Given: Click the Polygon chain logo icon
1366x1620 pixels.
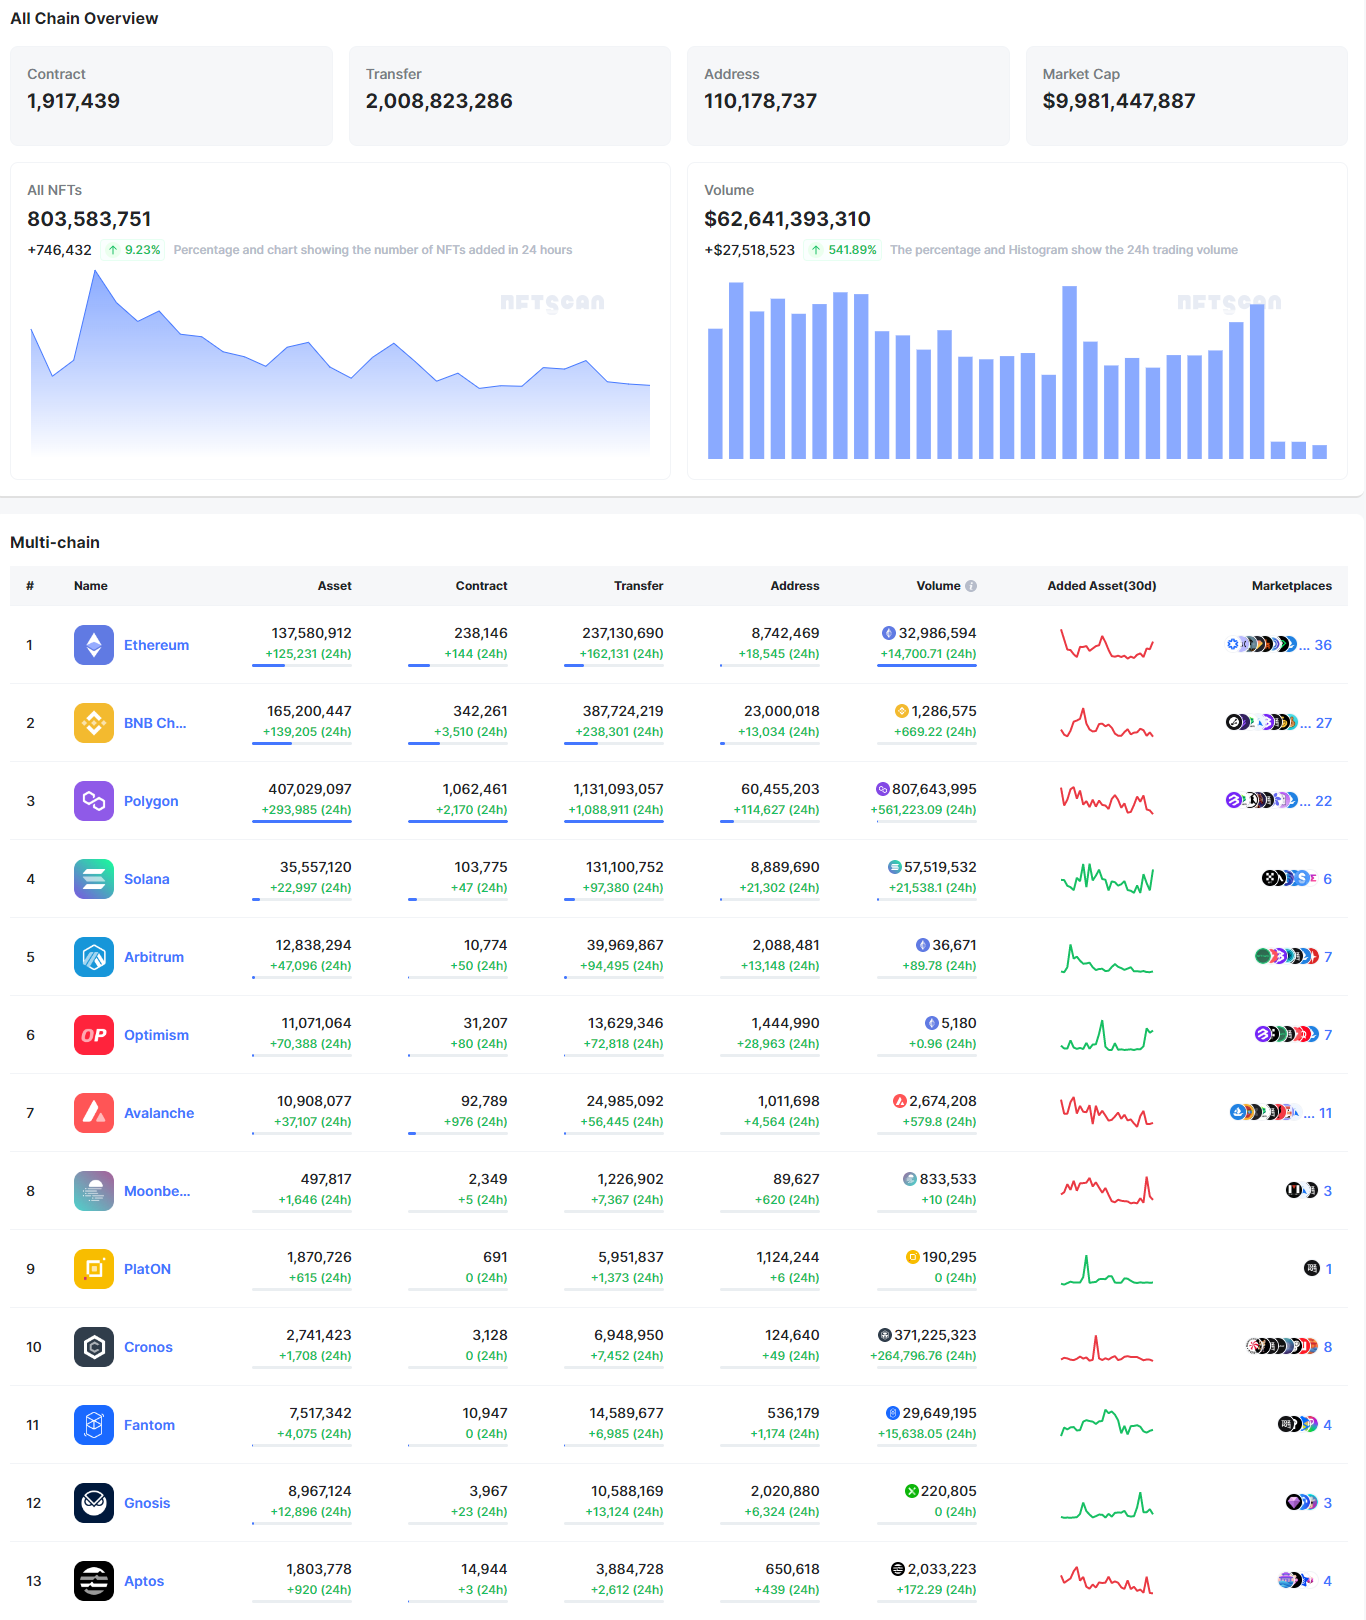Looking at the screenshot, I should (x=94, y=801).
